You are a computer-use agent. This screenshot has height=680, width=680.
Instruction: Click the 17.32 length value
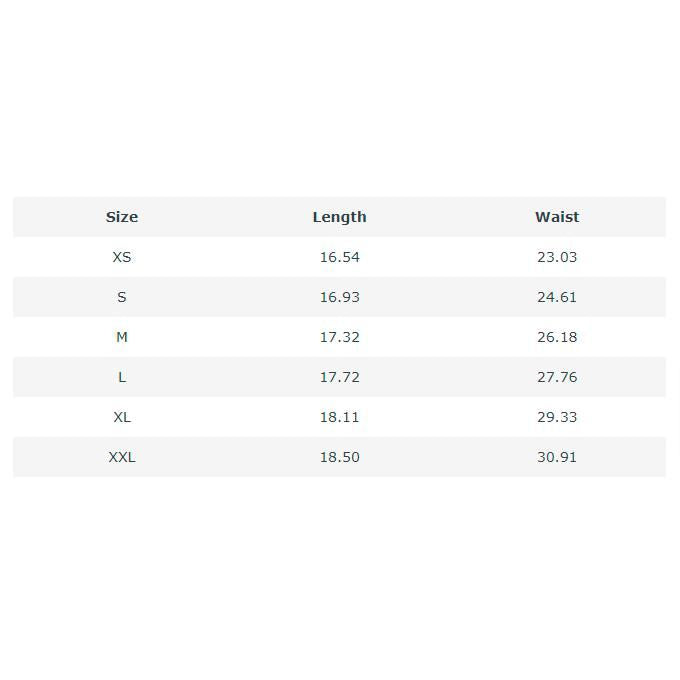[339, 337]
